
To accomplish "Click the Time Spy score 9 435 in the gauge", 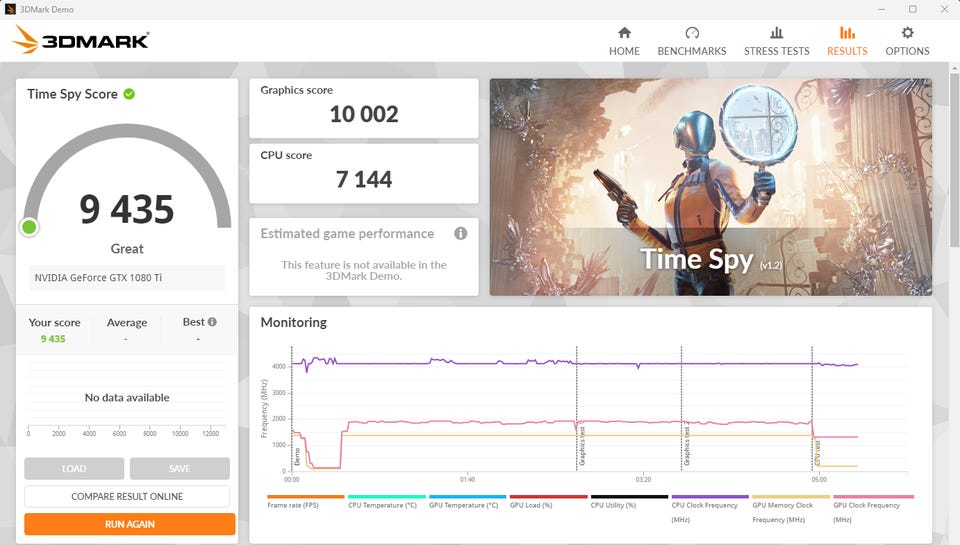I will (127, 209).
